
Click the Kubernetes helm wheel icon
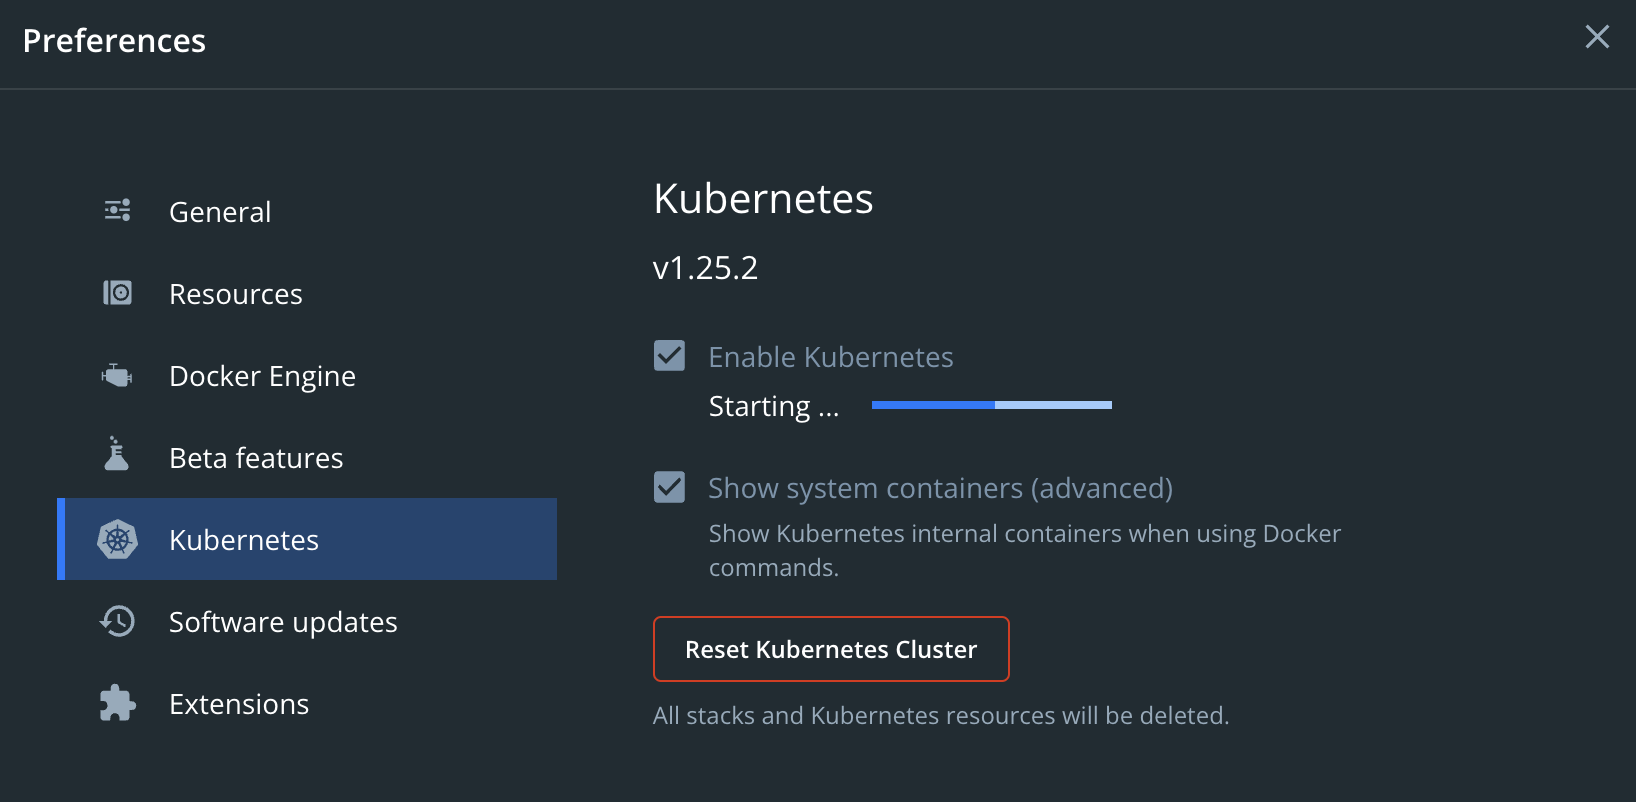click(117, 540)
